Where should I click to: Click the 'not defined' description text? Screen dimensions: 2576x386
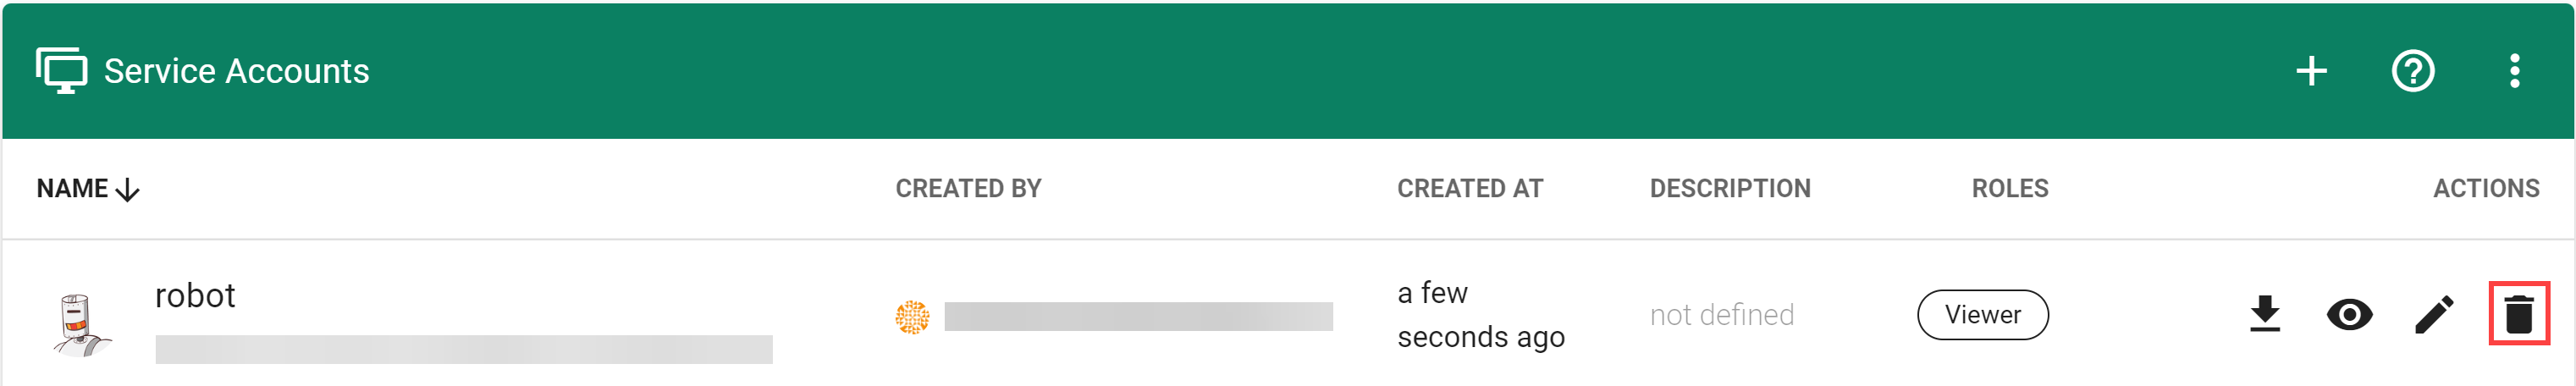point(1721,315)
